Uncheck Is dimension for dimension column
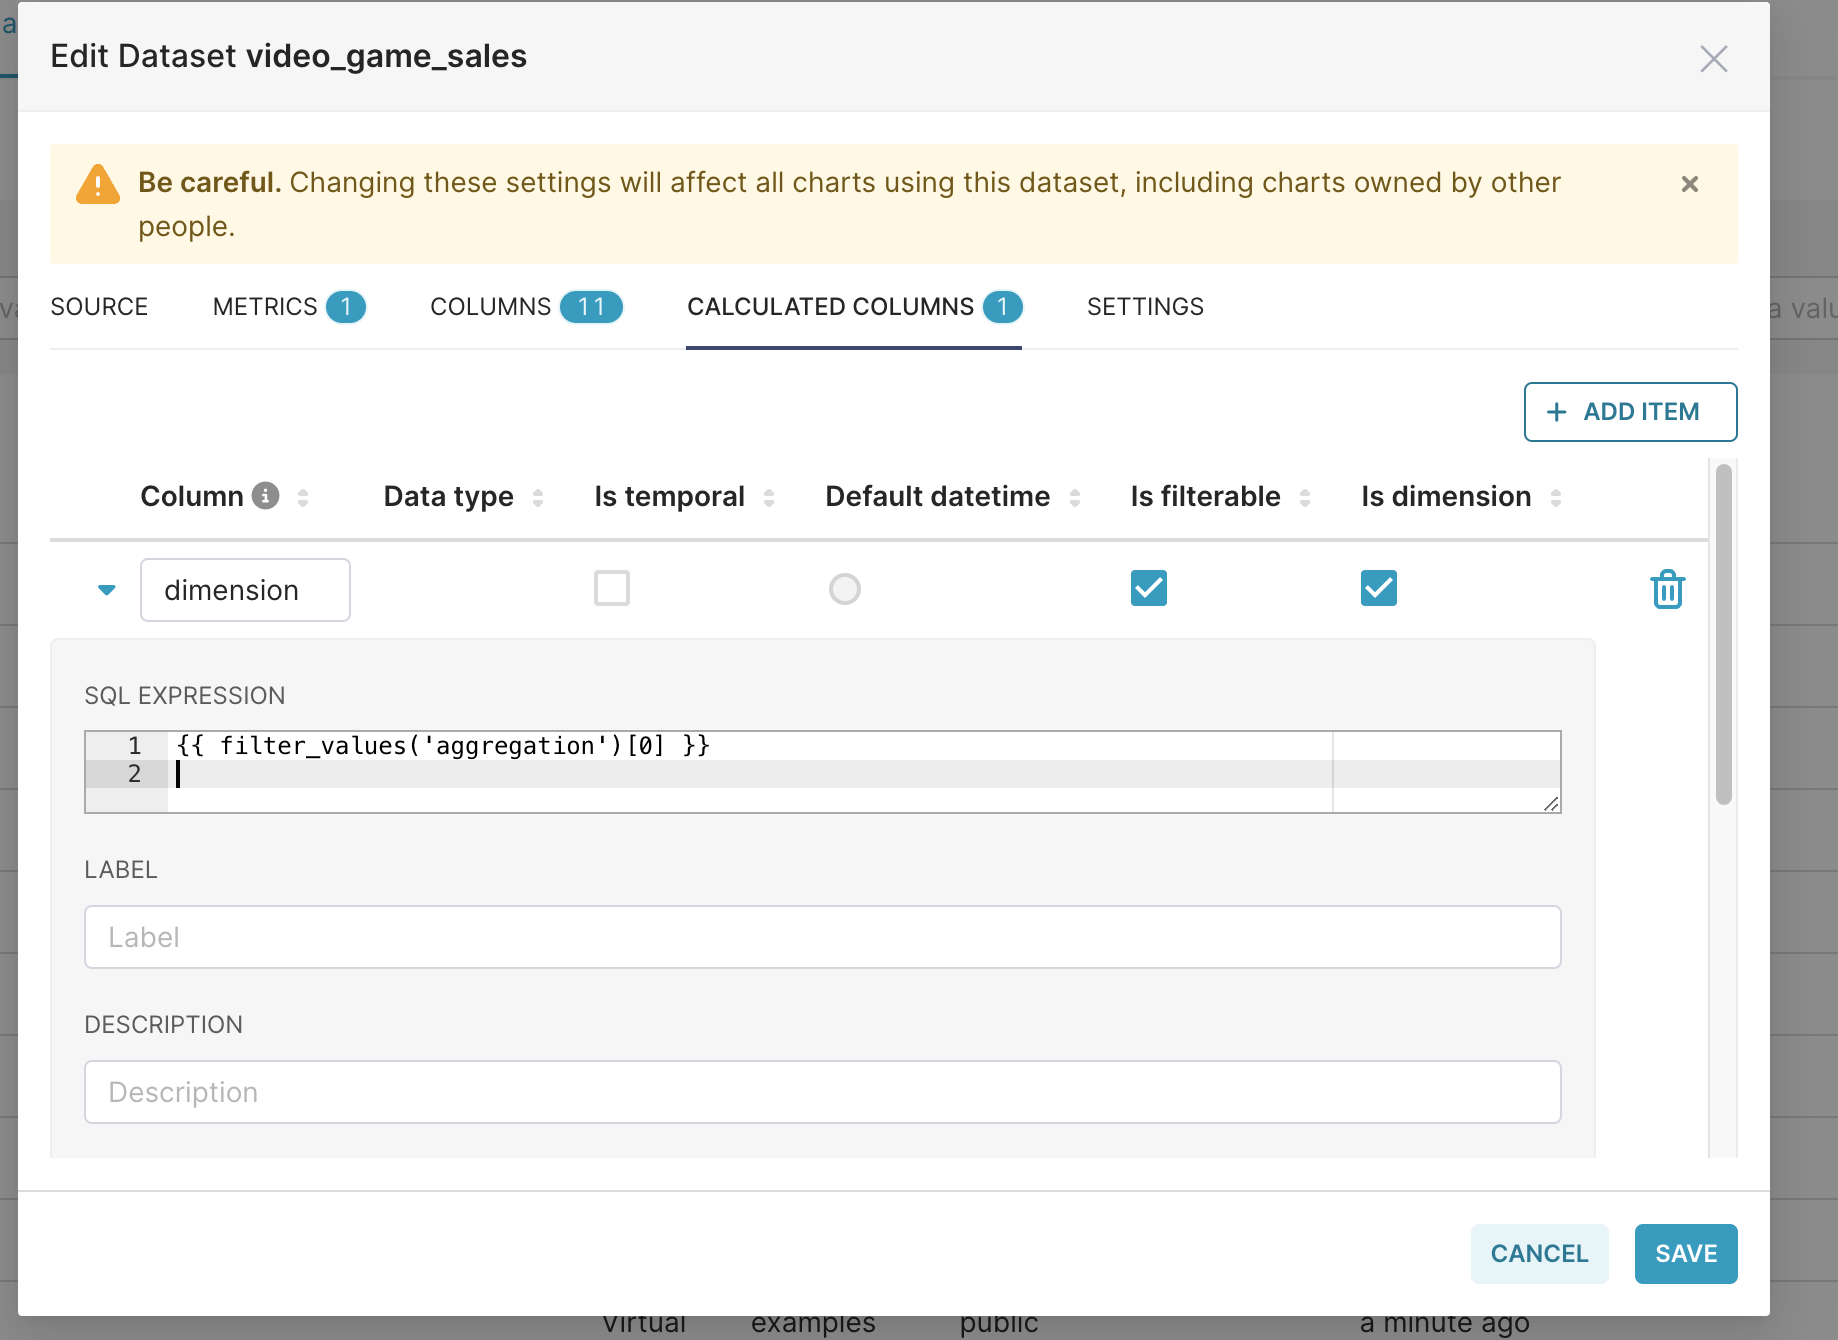This screenshot has width=1838, height=1340. [1379, 588]
